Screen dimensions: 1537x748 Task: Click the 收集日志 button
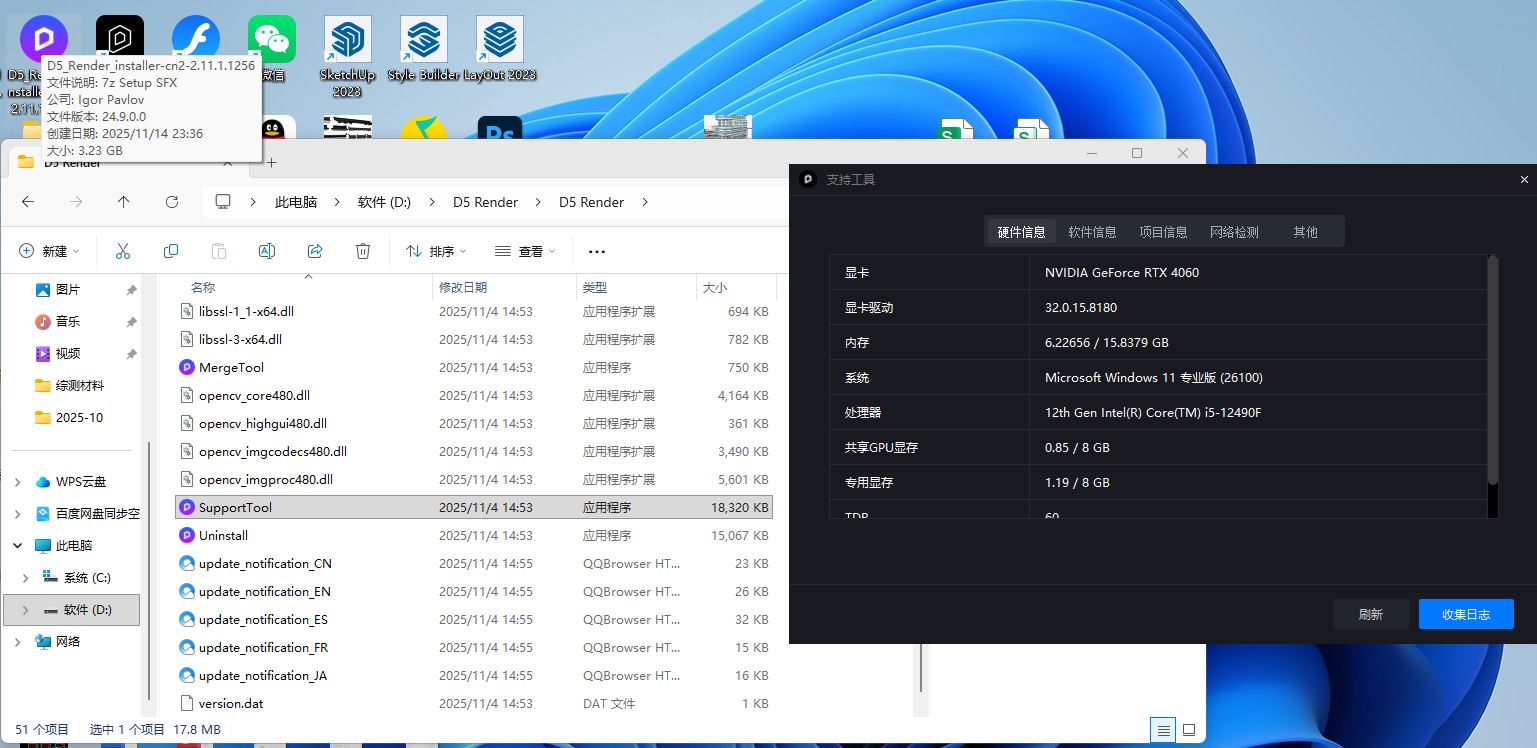click(x=1465, y=614)
